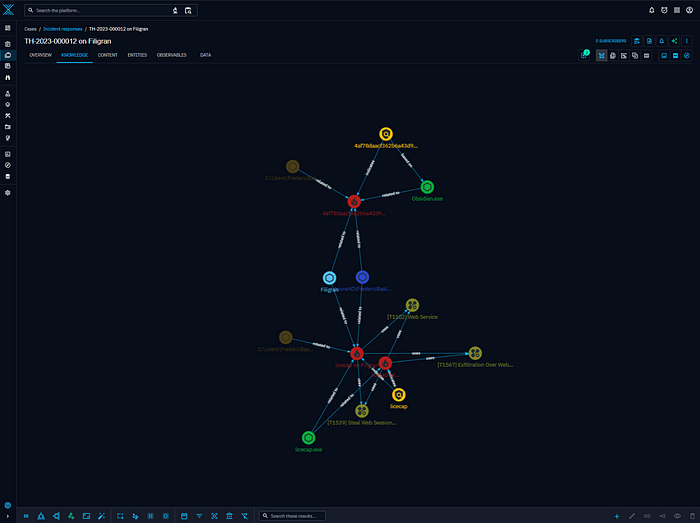The image size is (700, 523).
Task: Open the account profile icon
Action: click(x=687, y=10)
